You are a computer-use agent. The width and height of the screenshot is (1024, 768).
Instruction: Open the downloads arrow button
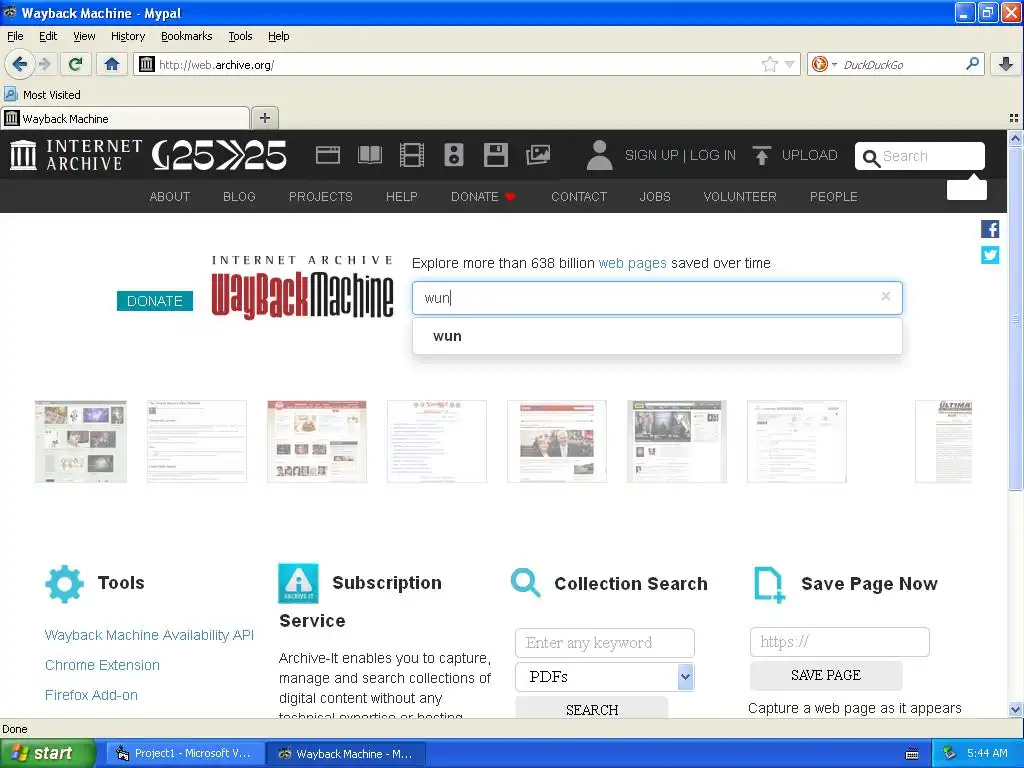point(1006,64)
